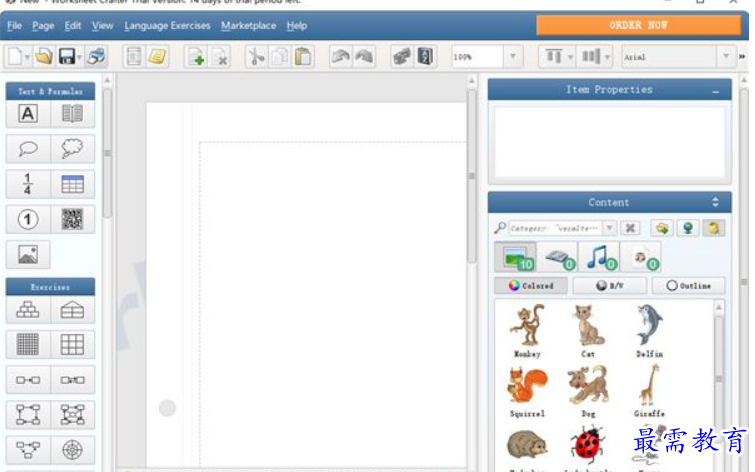Show audio results with the music note
Image resolution: width=755 pixels, height=472 pixels.
(x=599, y=258)
